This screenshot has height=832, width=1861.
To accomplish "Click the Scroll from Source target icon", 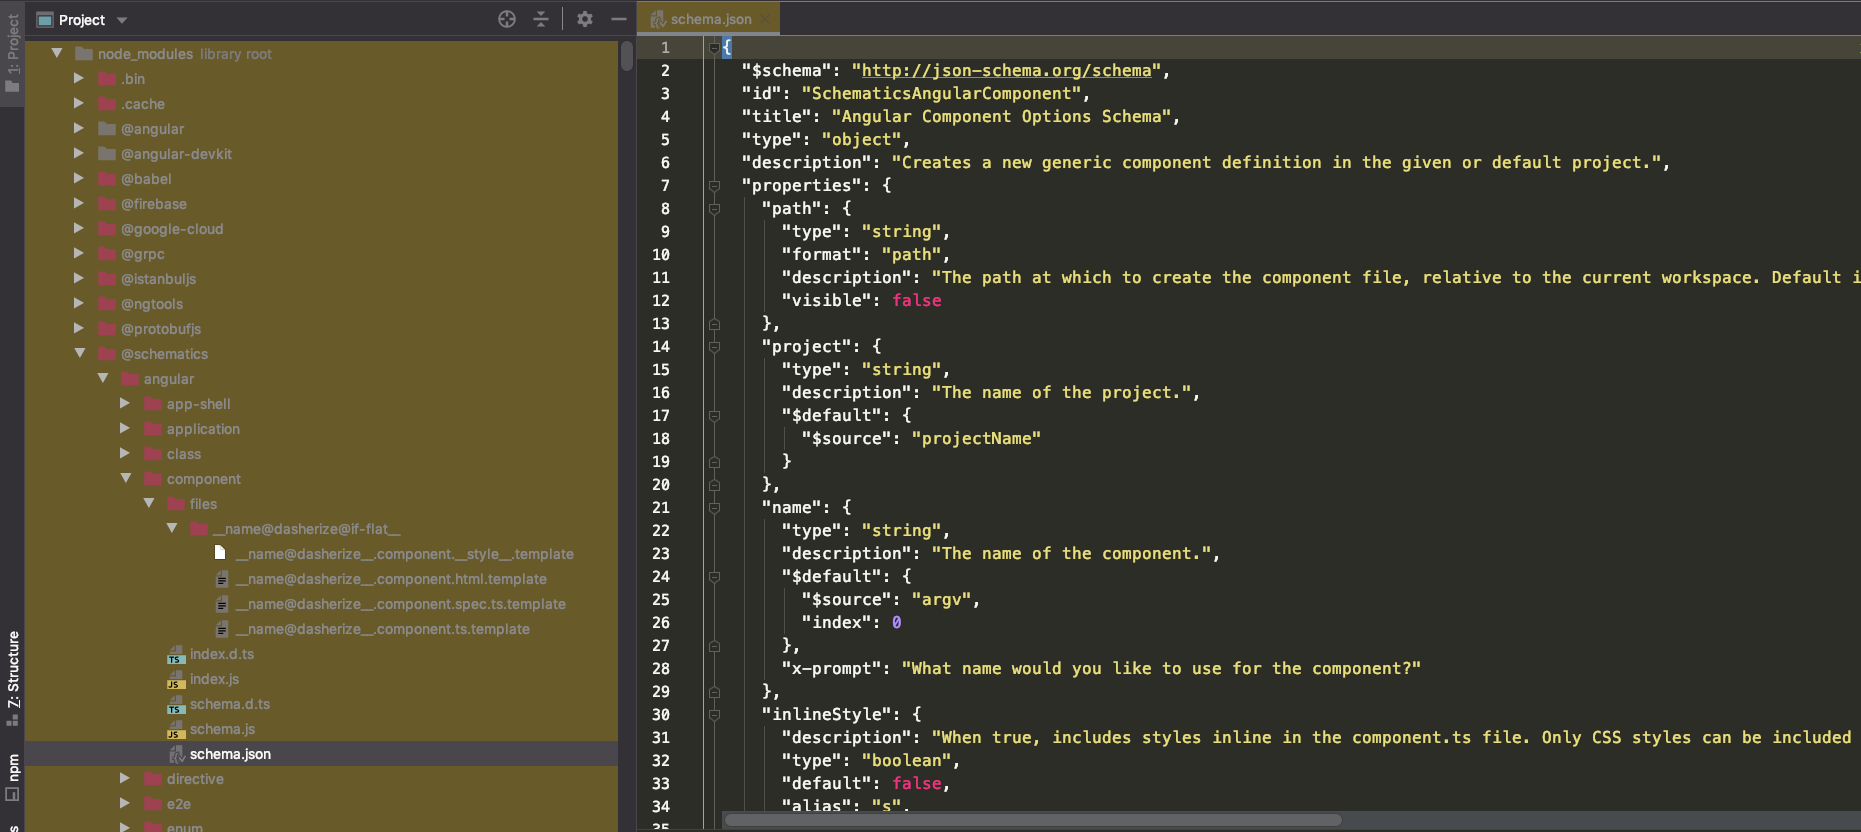I will (507, 19).
